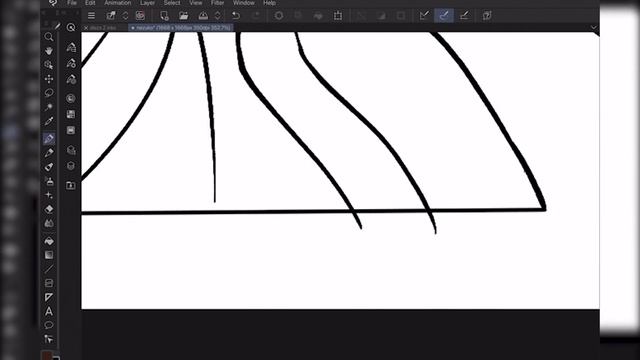The width and height of the screenshot is (640, 360).
Task: Select the Zoom magnifier tool
Action: pyautogui.click(x=49, y=37)
